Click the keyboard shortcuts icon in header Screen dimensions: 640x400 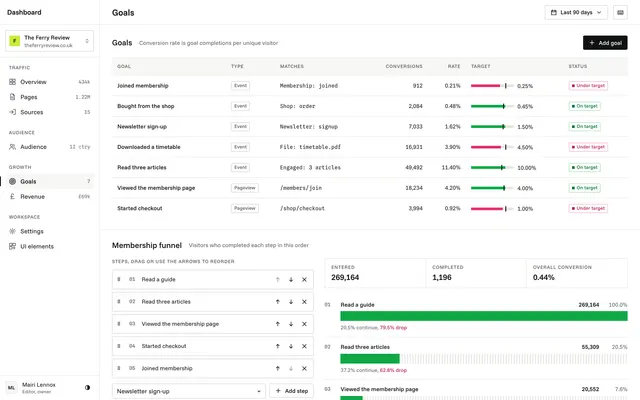[x=620, y=13]
